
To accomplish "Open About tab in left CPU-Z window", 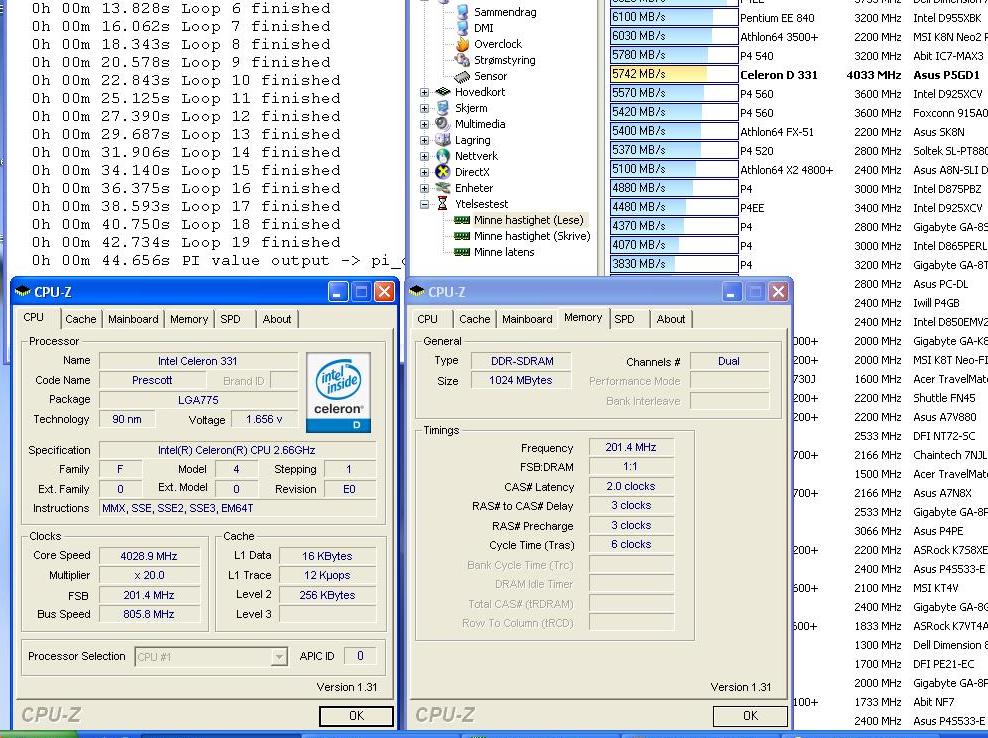I will [277, 319].
